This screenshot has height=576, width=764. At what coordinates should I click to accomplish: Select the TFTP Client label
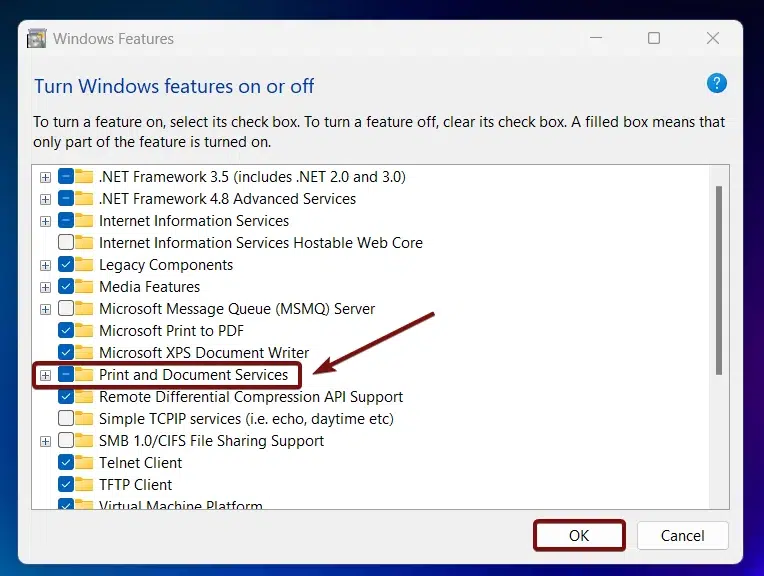click(x=135, y=484)
